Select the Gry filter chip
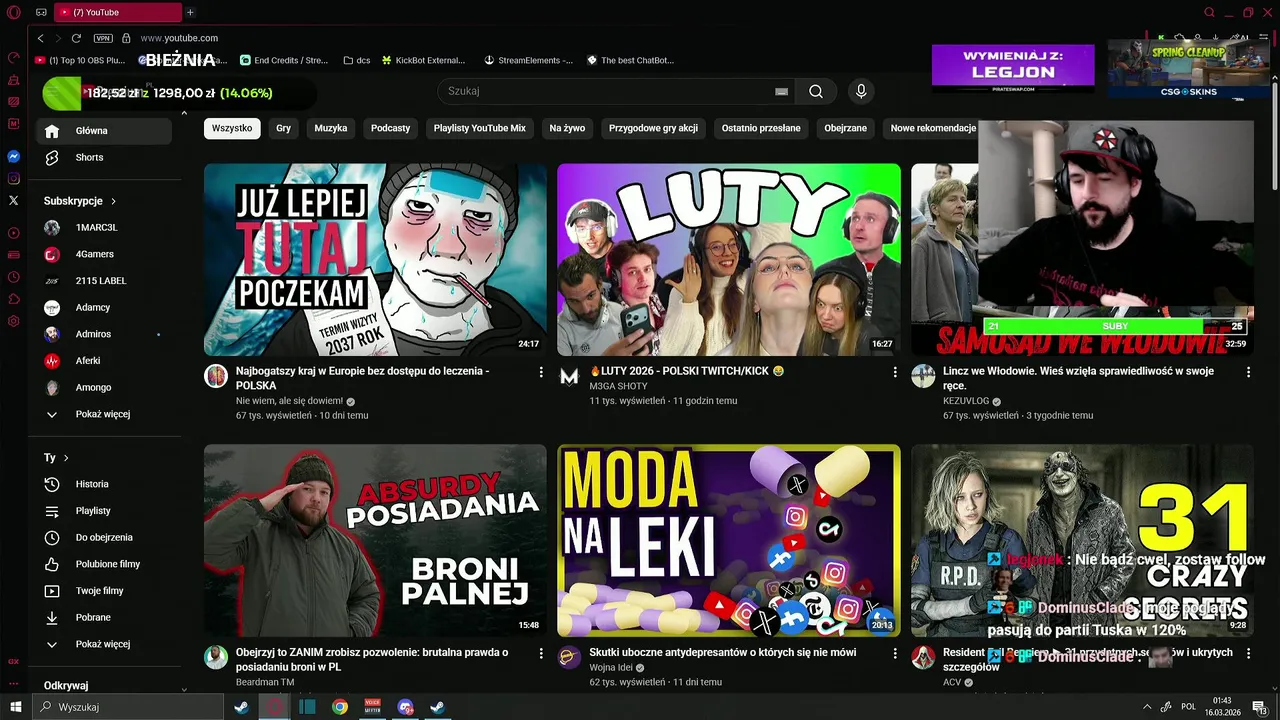This screenshot has height=720, width=1280. pos(284,128)
